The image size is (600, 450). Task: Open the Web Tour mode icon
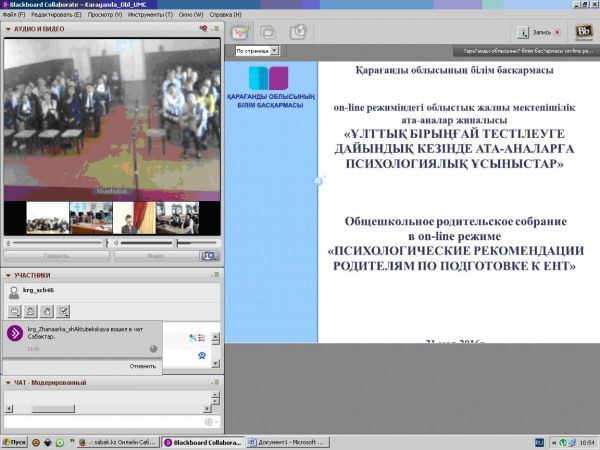tap(297, 31)
